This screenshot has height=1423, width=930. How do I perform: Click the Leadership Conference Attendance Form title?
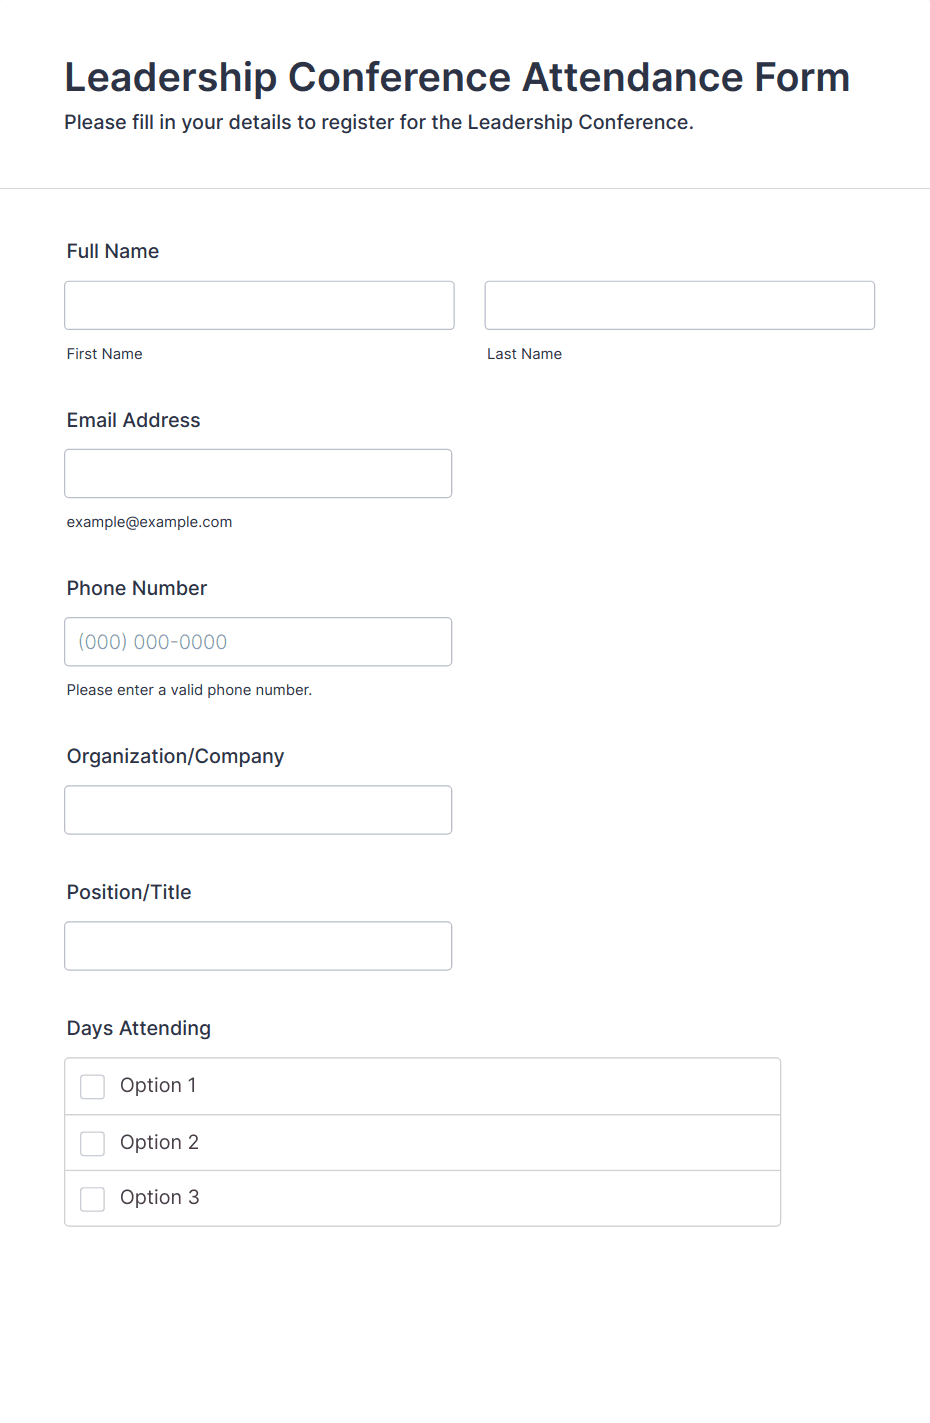(x=457, y=77)
